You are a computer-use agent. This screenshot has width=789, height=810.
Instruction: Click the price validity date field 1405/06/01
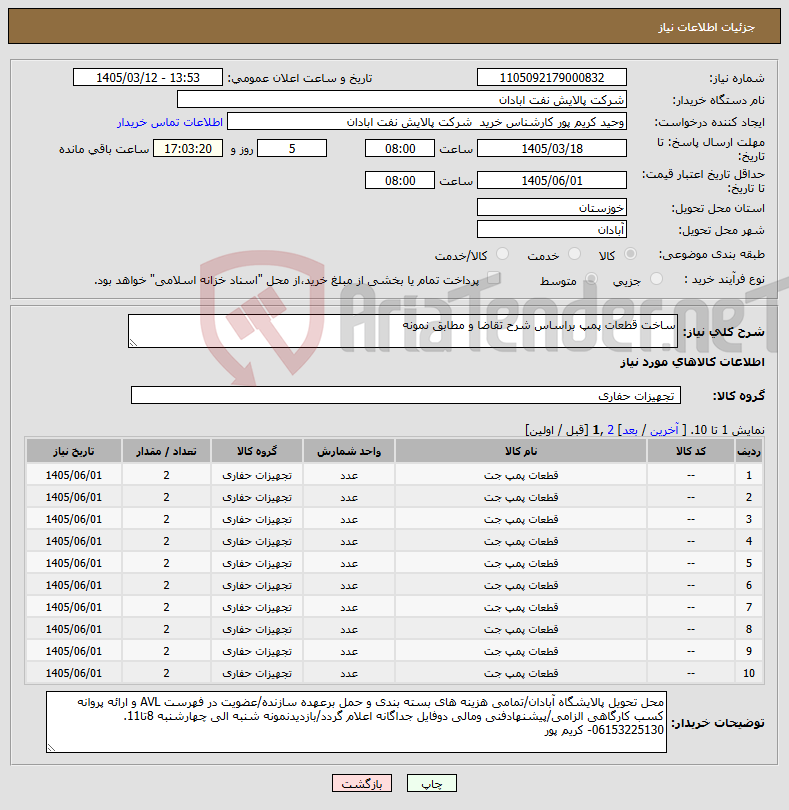(551, 181)
